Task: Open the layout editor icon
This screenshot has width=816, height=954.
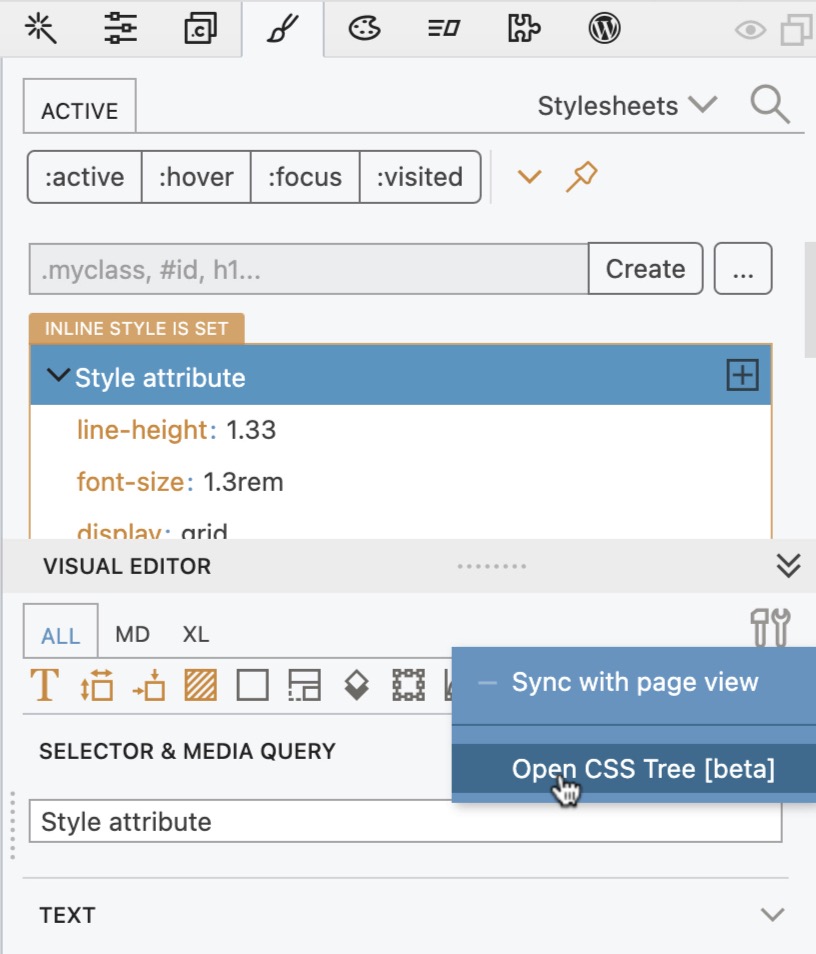Action: [304, 685]
